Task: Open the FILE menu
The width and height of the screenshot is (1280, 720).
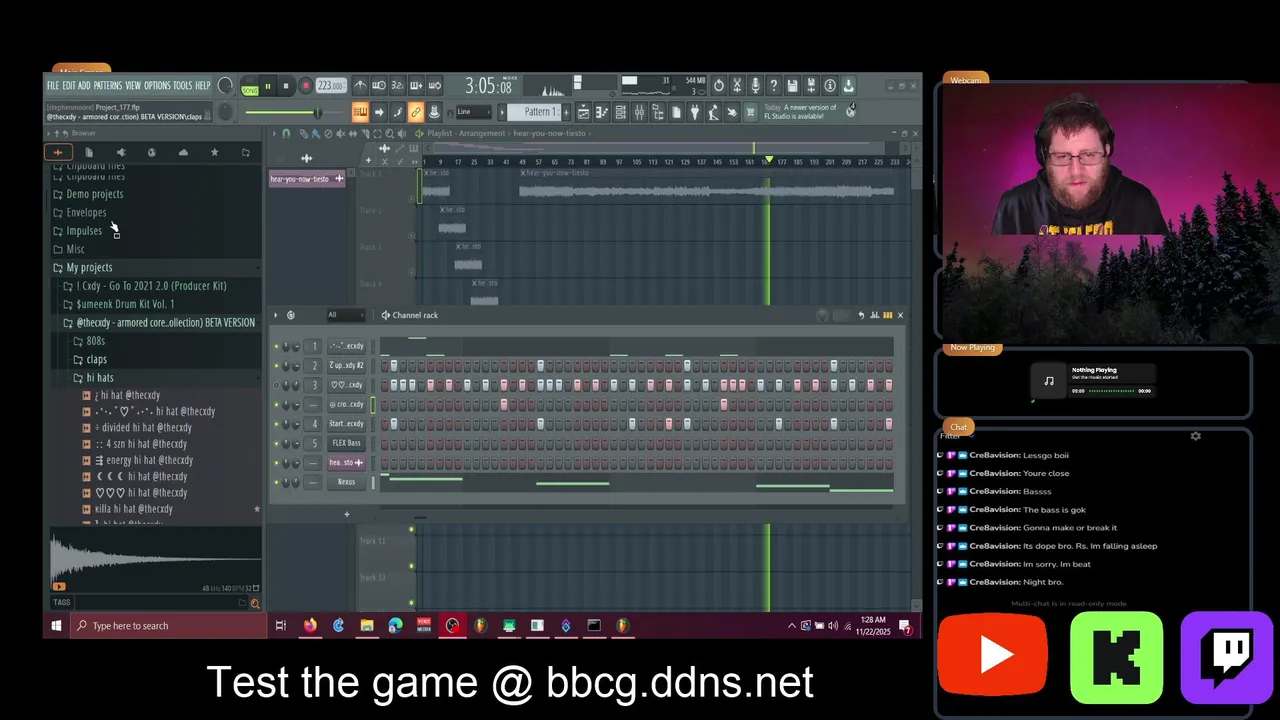Action: coord(53,86)
